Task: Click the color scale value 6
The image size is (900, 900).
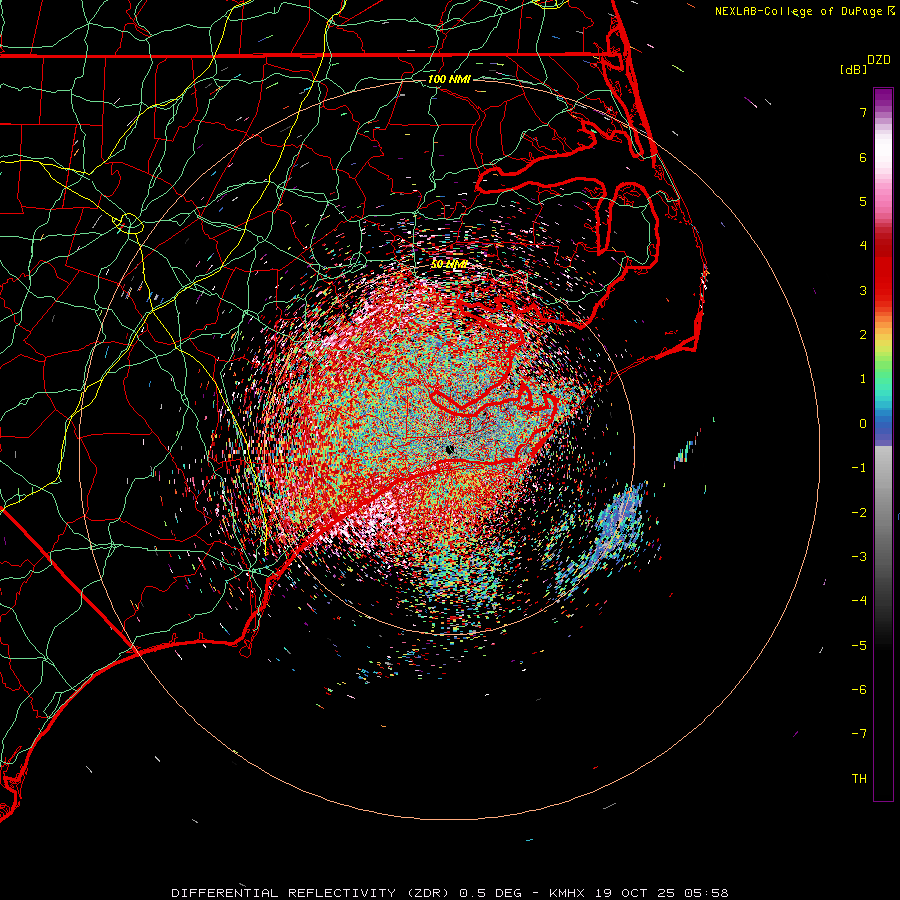Action: click(863, 157)
